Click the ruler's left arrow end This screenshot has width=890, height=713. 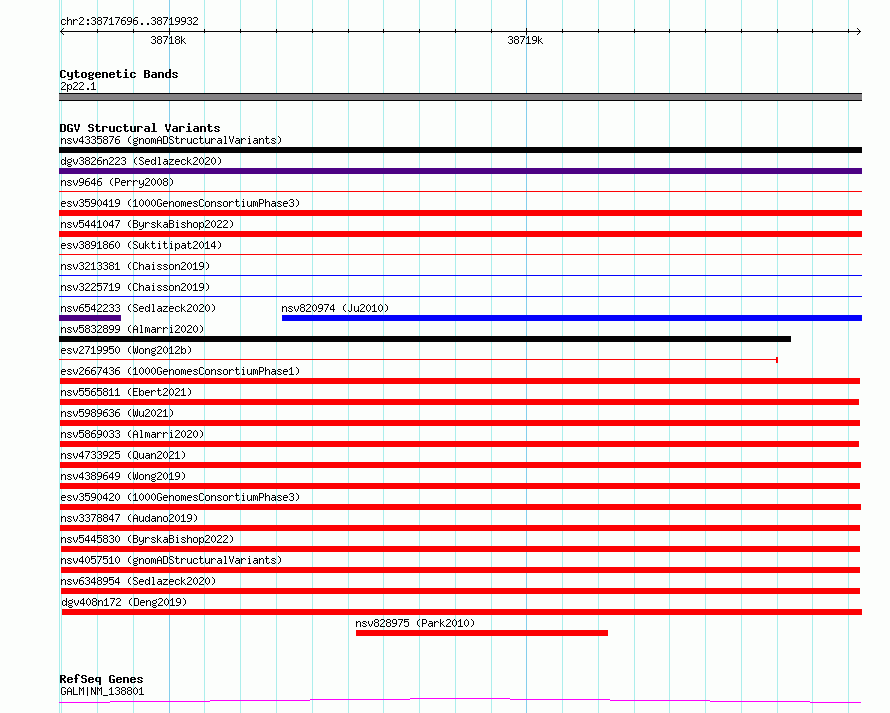(x=62, y=32)
